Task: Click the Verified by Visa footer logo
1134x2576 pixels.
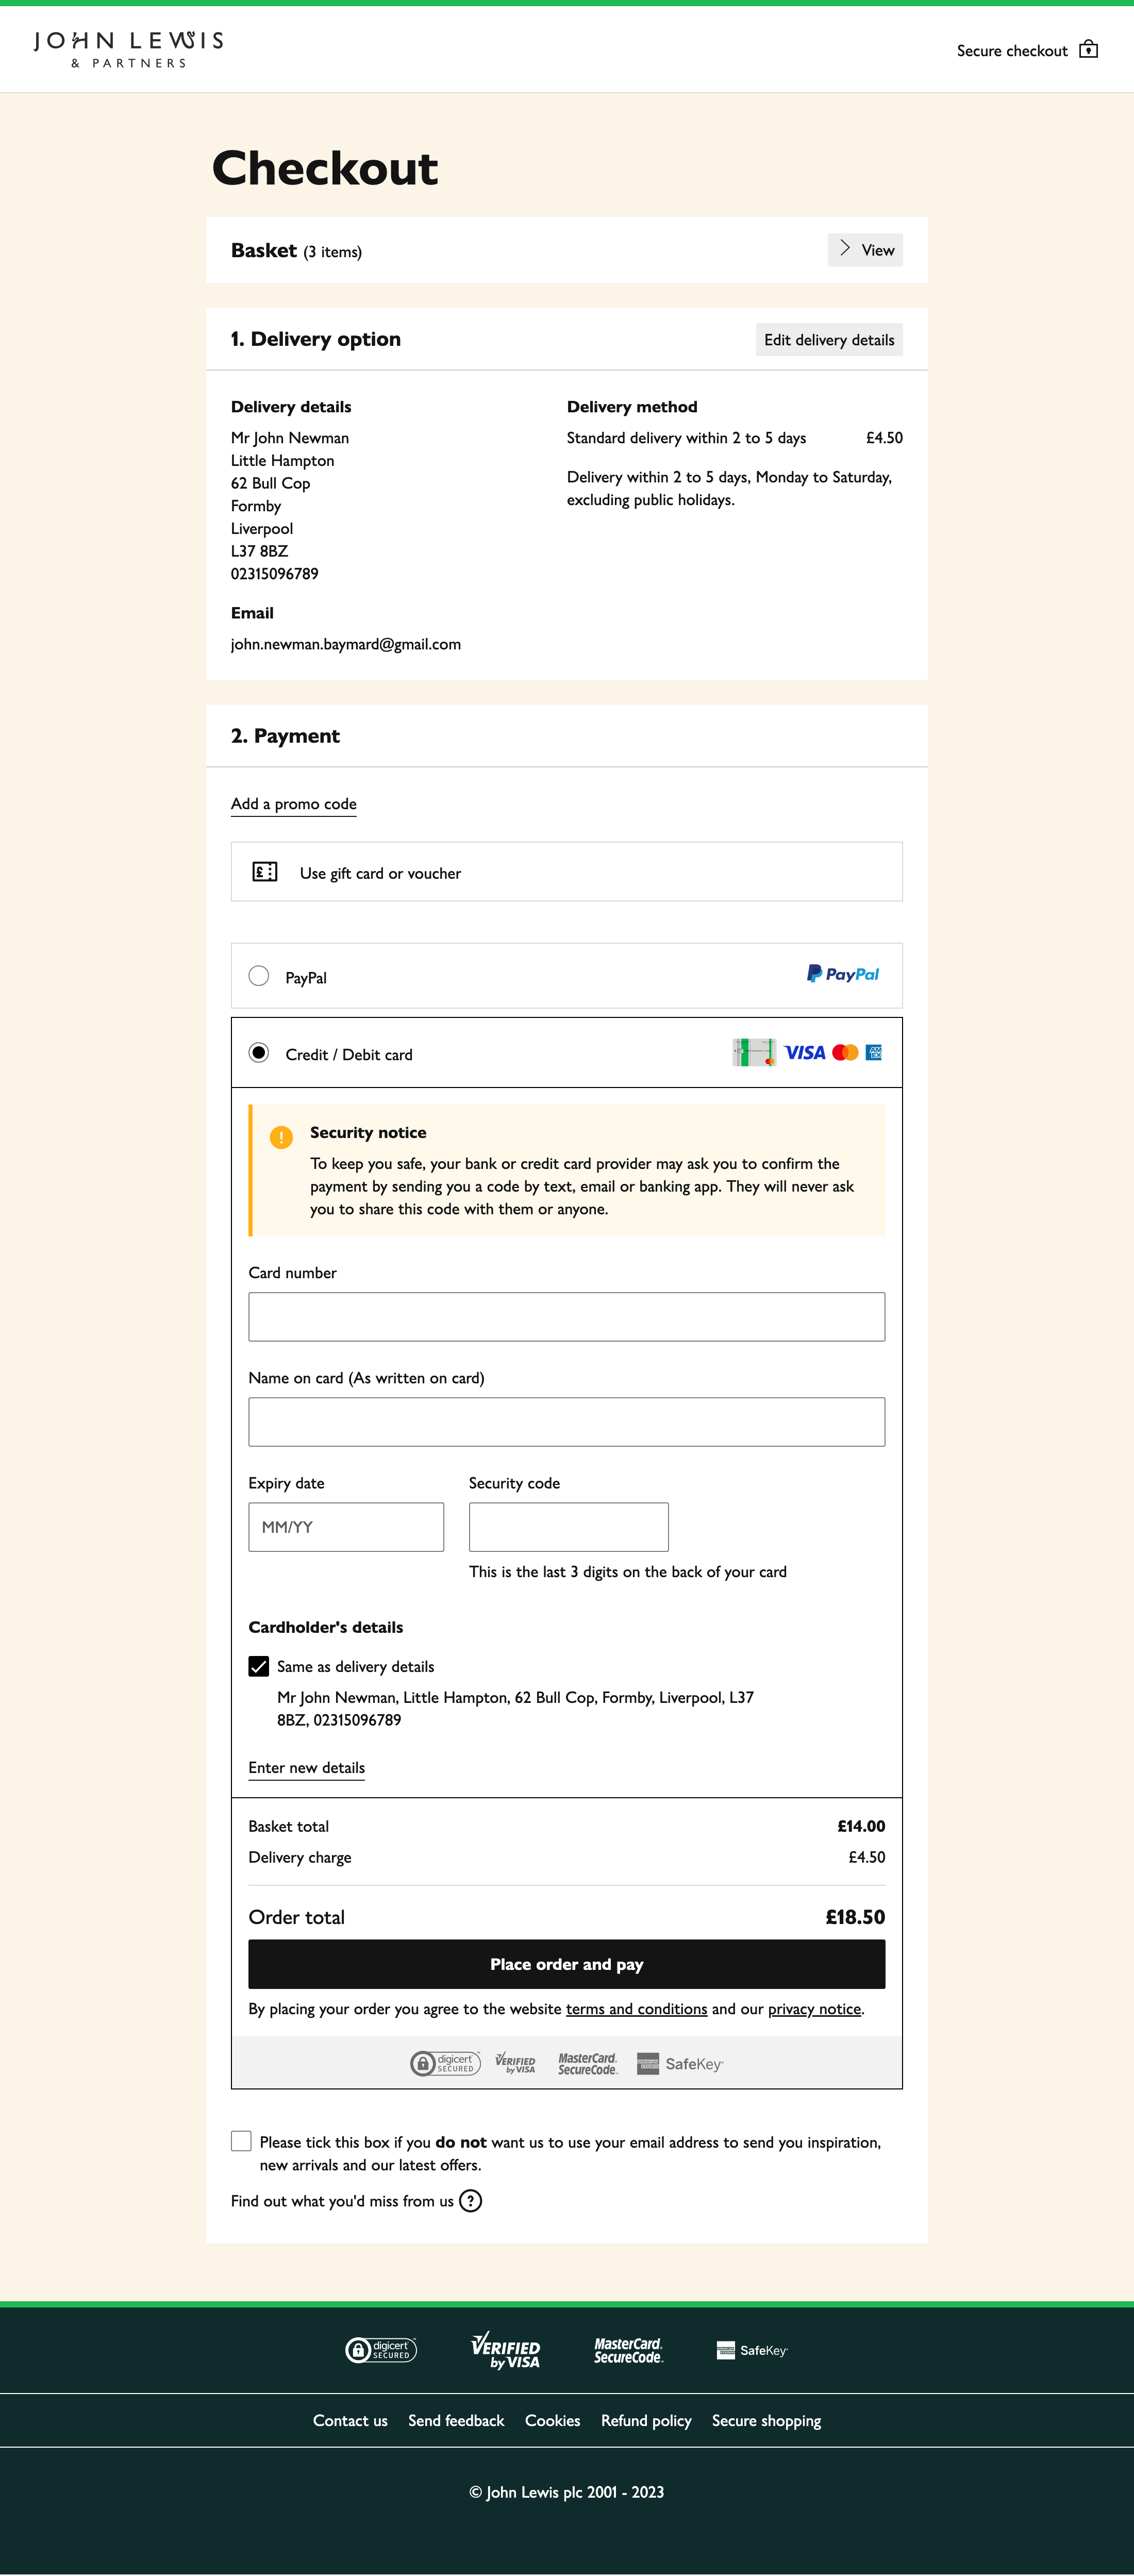Action: pyautogui.click(x=505, y=2350)
